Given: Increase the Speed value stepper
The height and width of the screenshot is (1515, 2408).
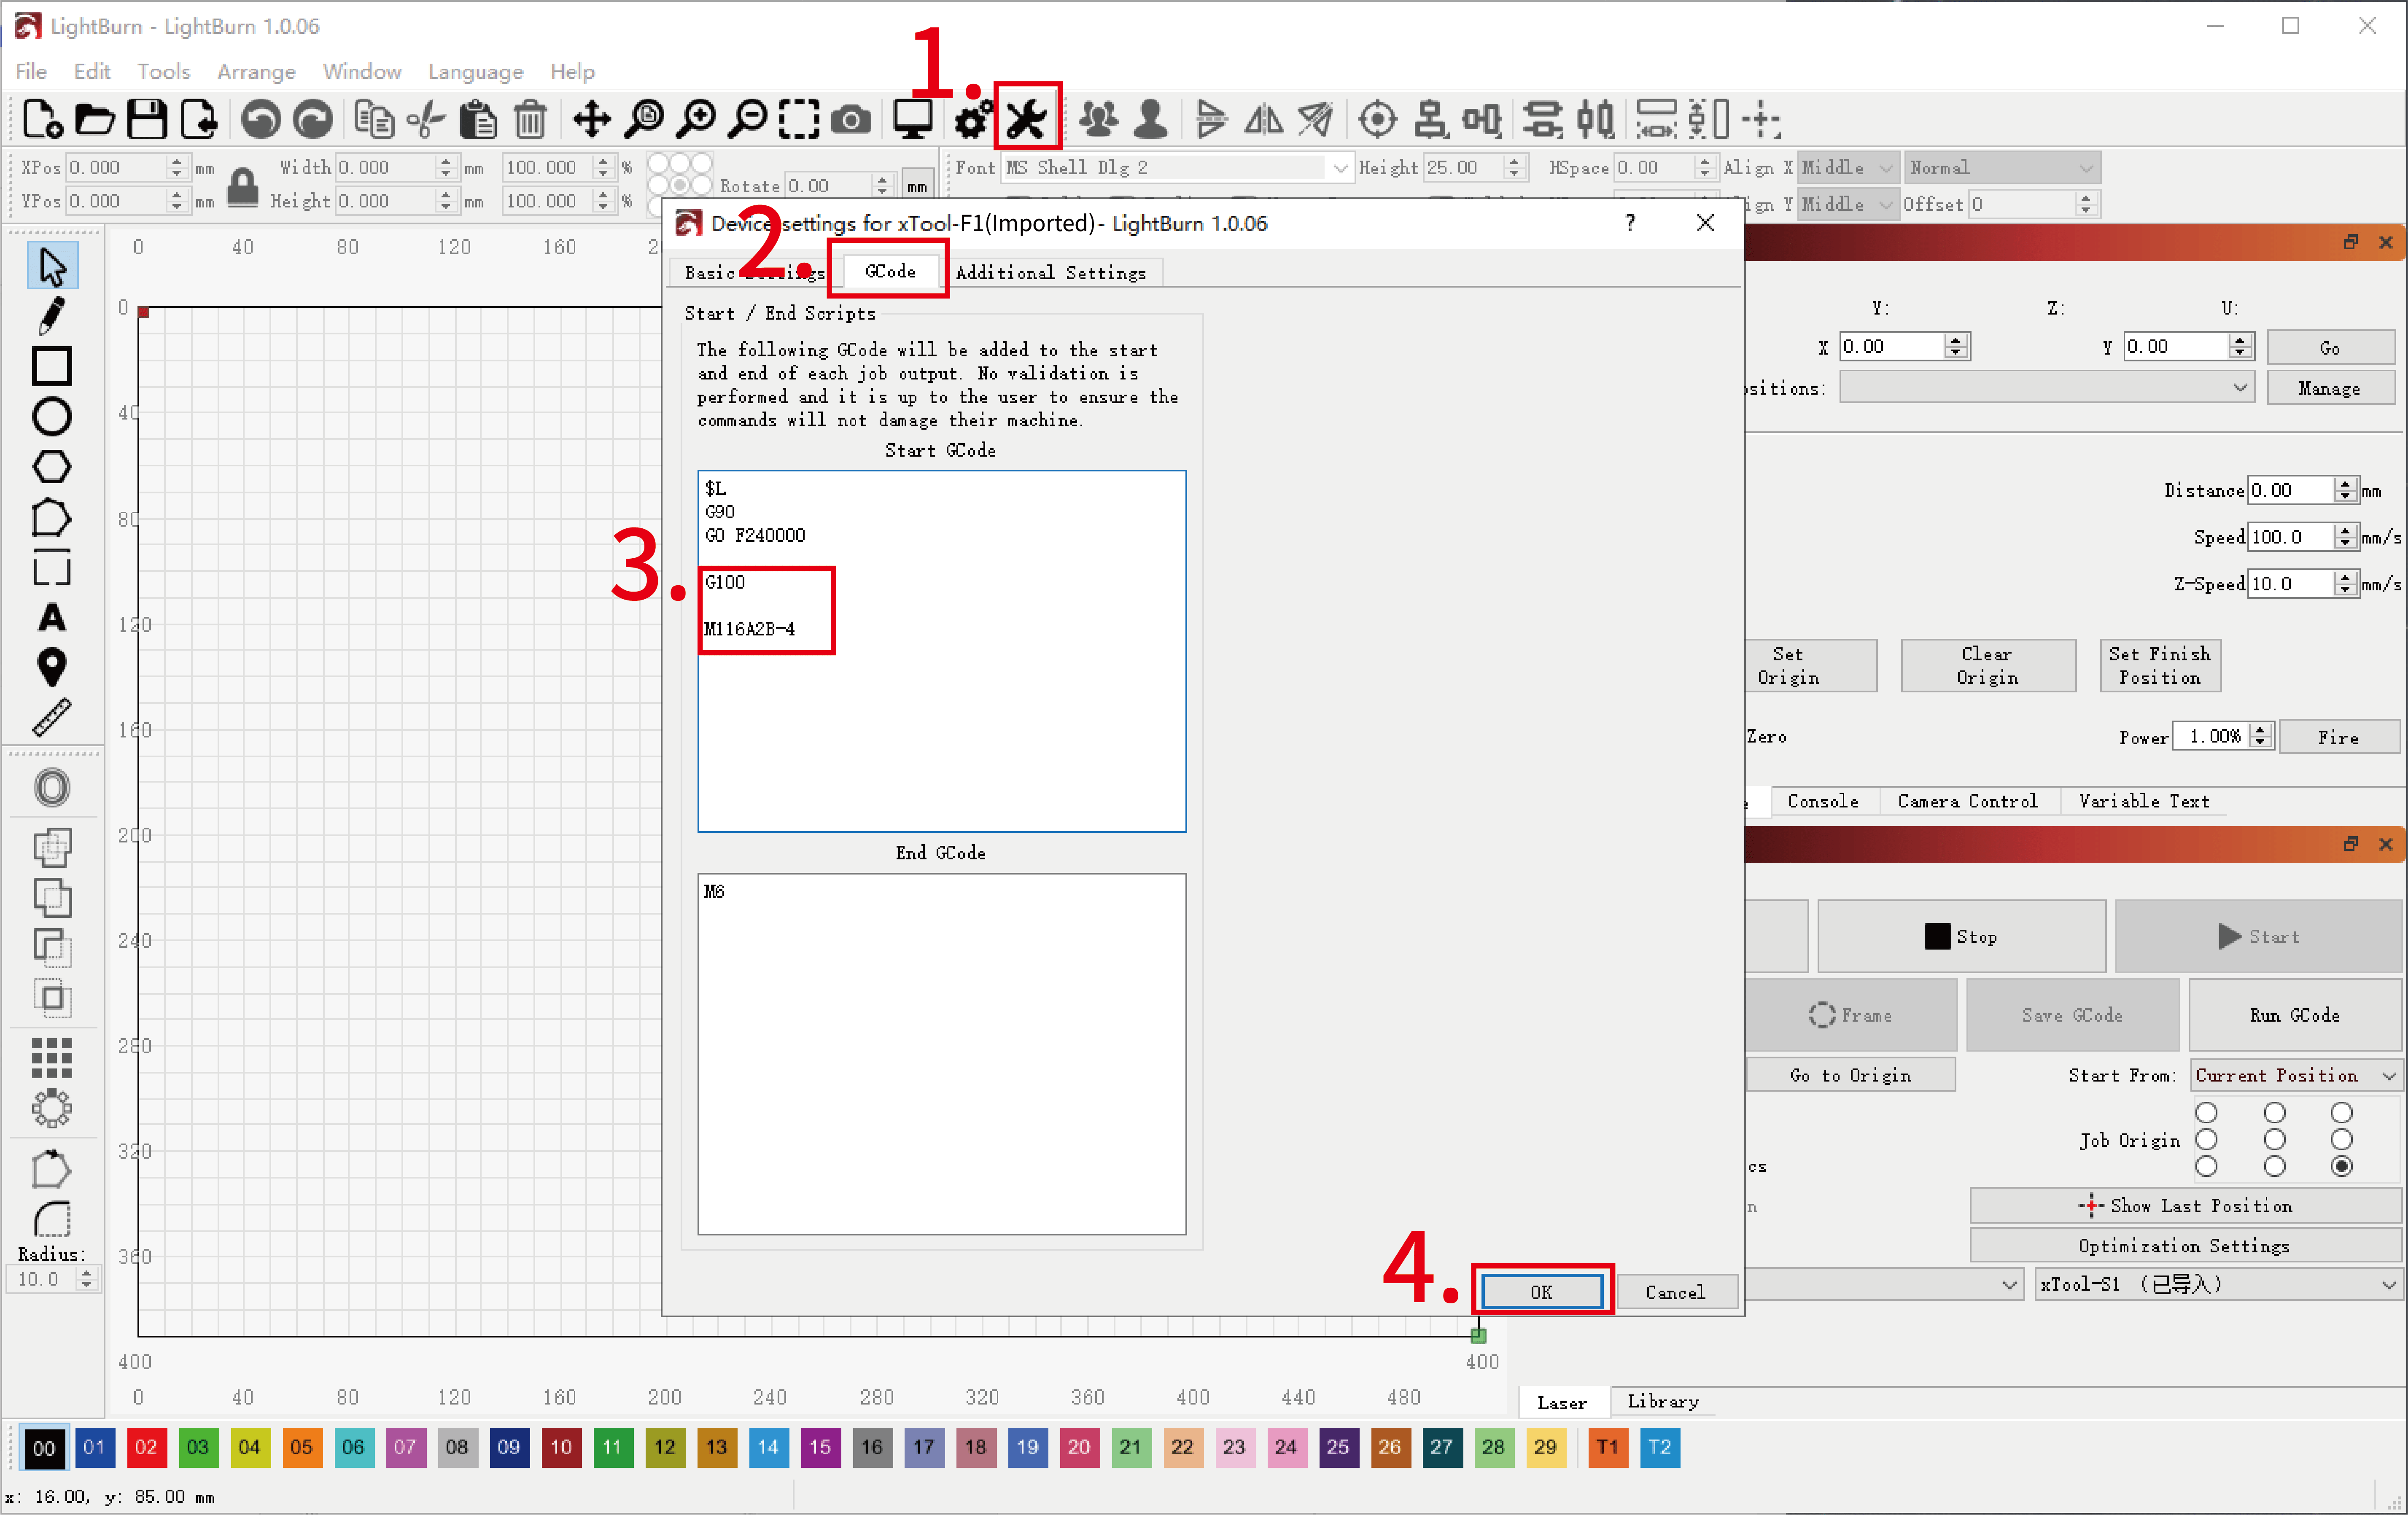Looking at the screenshot, I should (x=2345, y=531).
